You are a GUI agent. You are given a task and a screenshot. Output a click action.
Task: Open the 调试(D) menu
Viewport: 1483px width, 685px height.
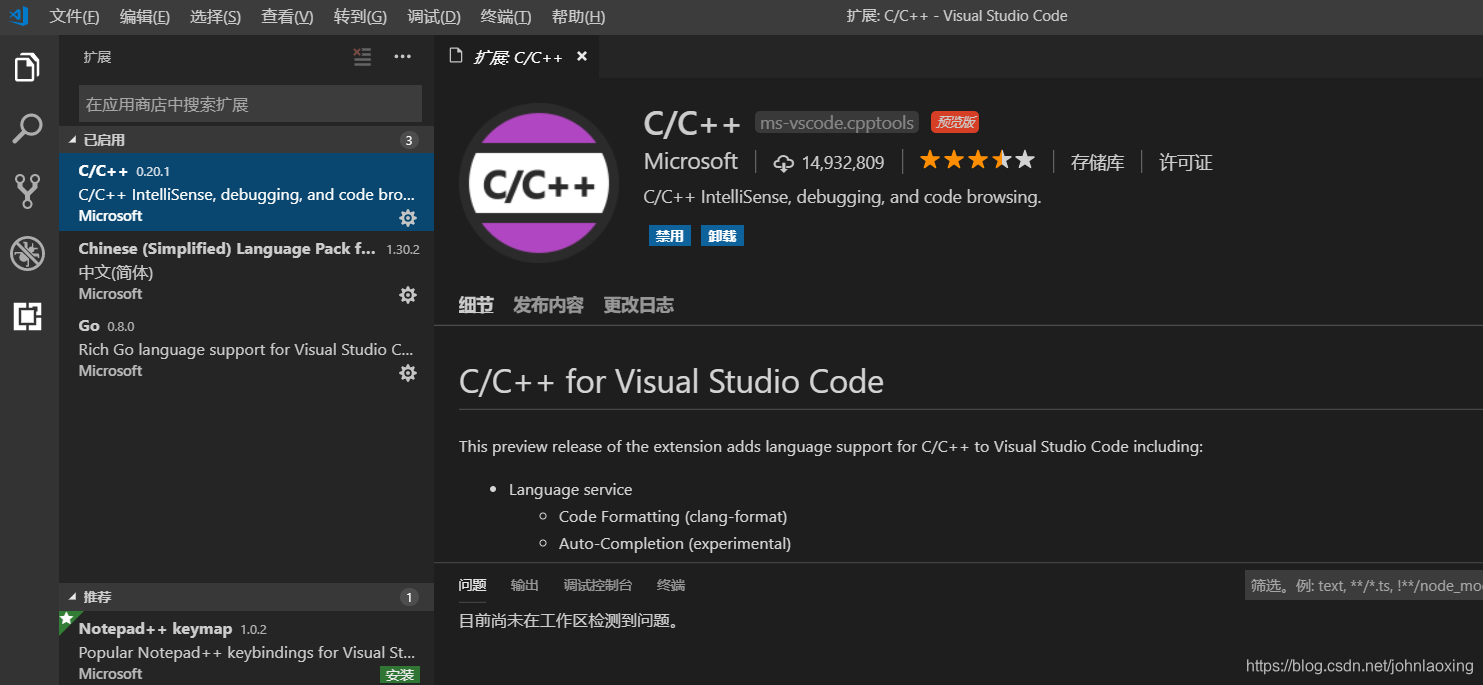pyautogui.click(x=434, y=17)
